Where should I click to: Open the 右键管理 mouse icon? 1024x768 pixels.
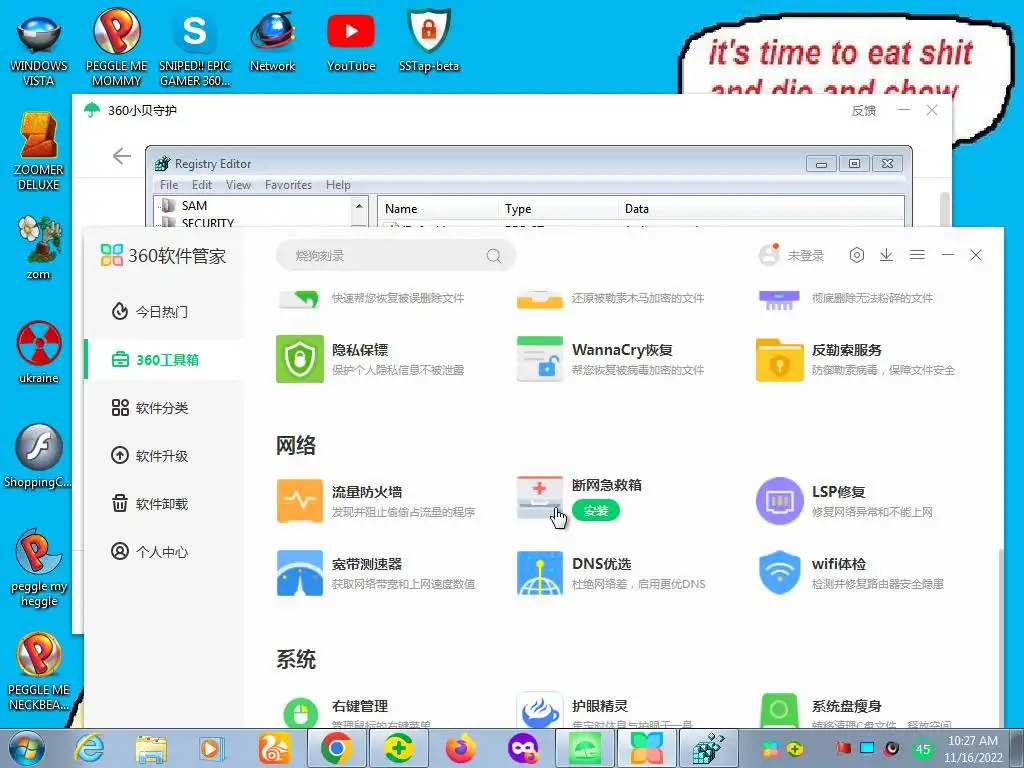click(300, 712)
